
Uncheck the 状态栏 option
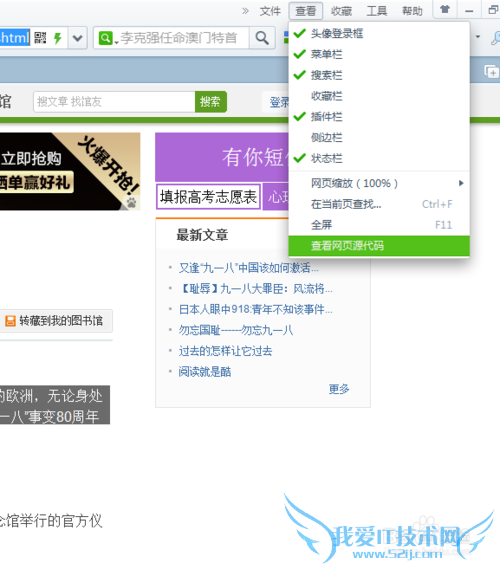pyautogui.click(x=379, y=158)
